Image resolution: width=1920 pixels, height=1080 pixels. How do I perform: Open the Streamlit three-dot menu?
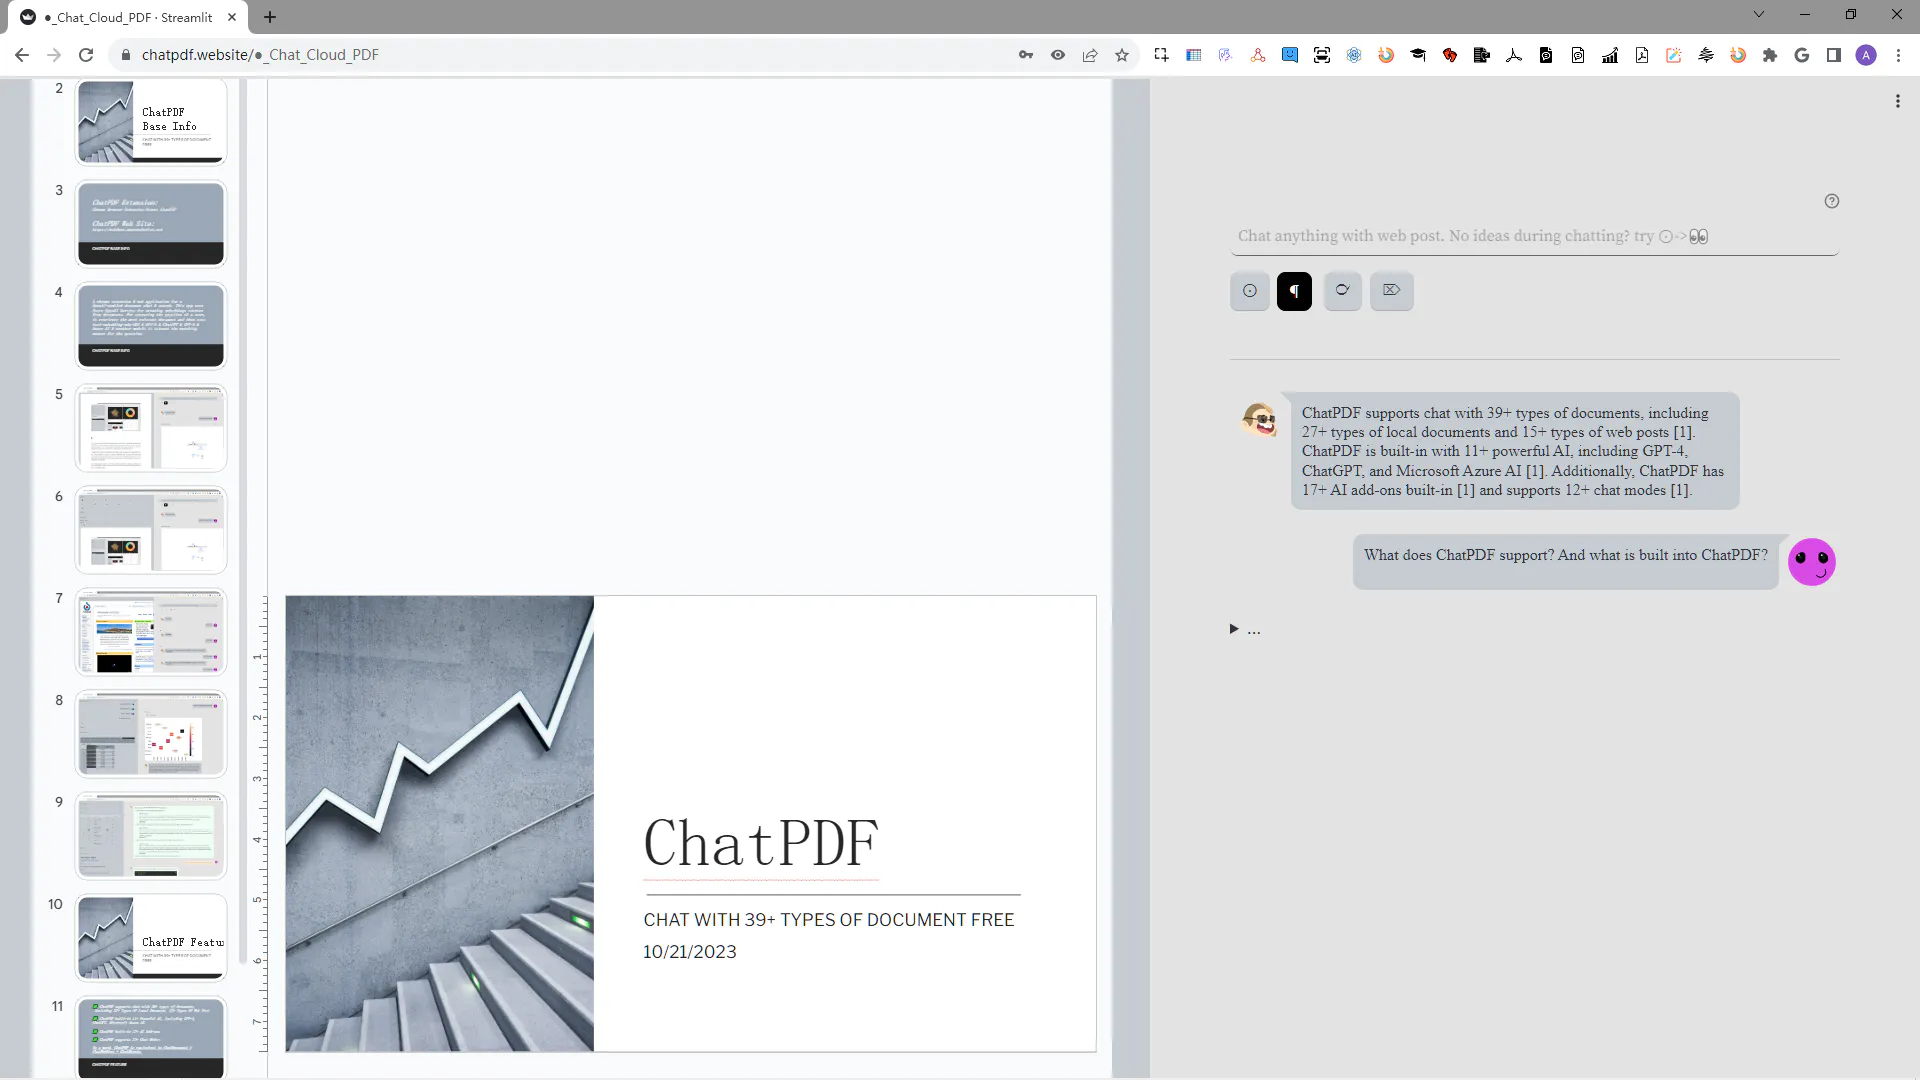1897,101
